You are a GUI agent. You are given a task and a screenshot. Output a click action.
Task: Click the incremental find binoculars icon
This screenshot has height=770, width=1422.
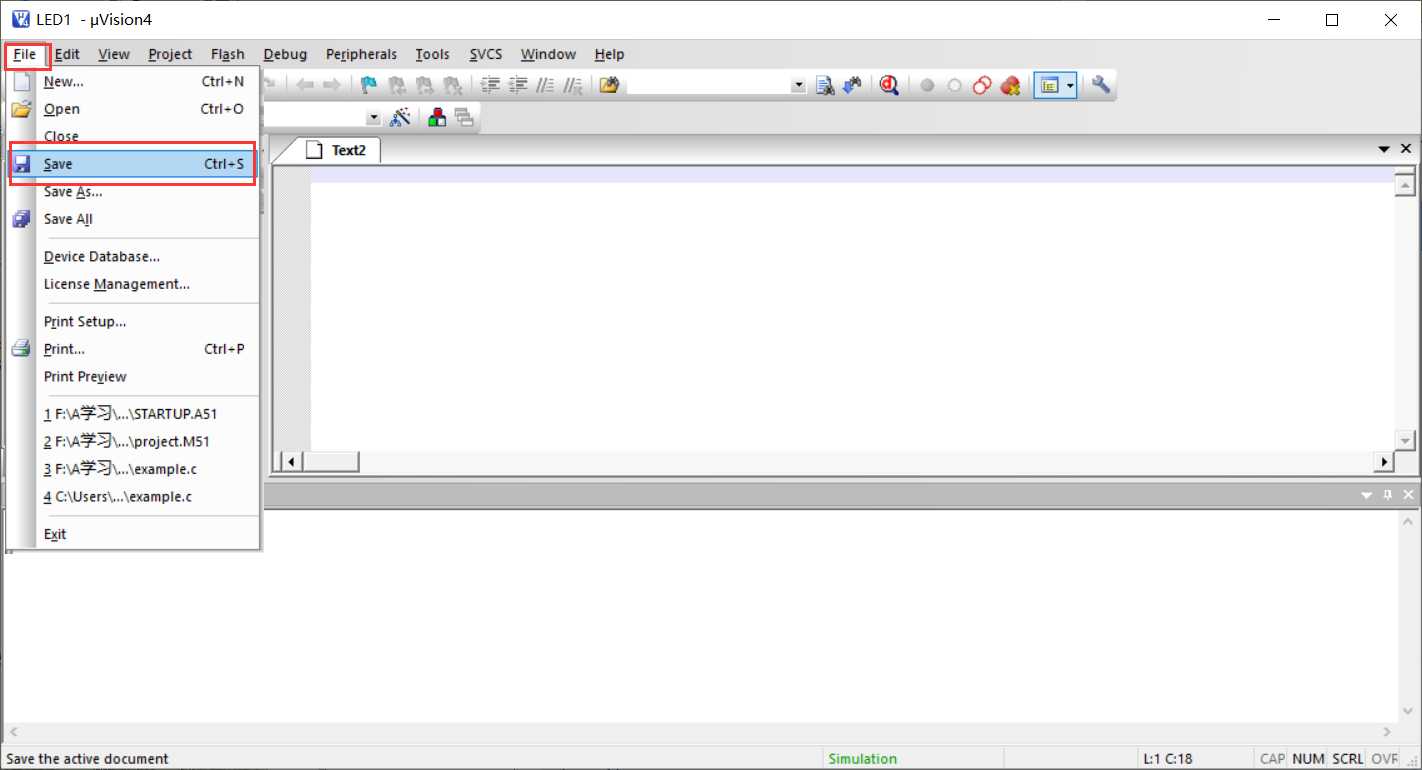[x=852, y=86]
